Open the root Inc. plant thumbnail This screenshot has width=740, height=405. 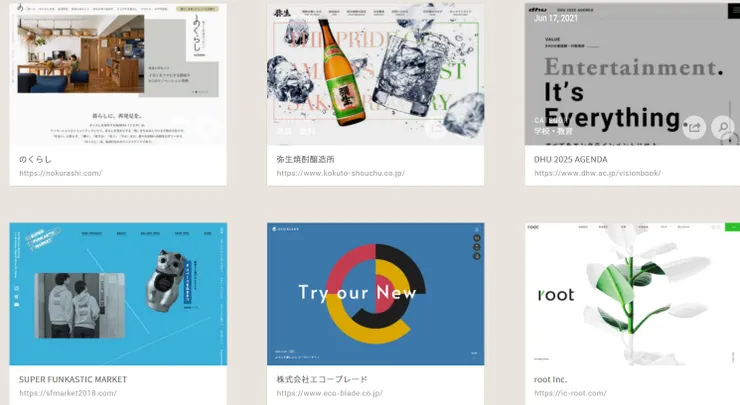632,294
